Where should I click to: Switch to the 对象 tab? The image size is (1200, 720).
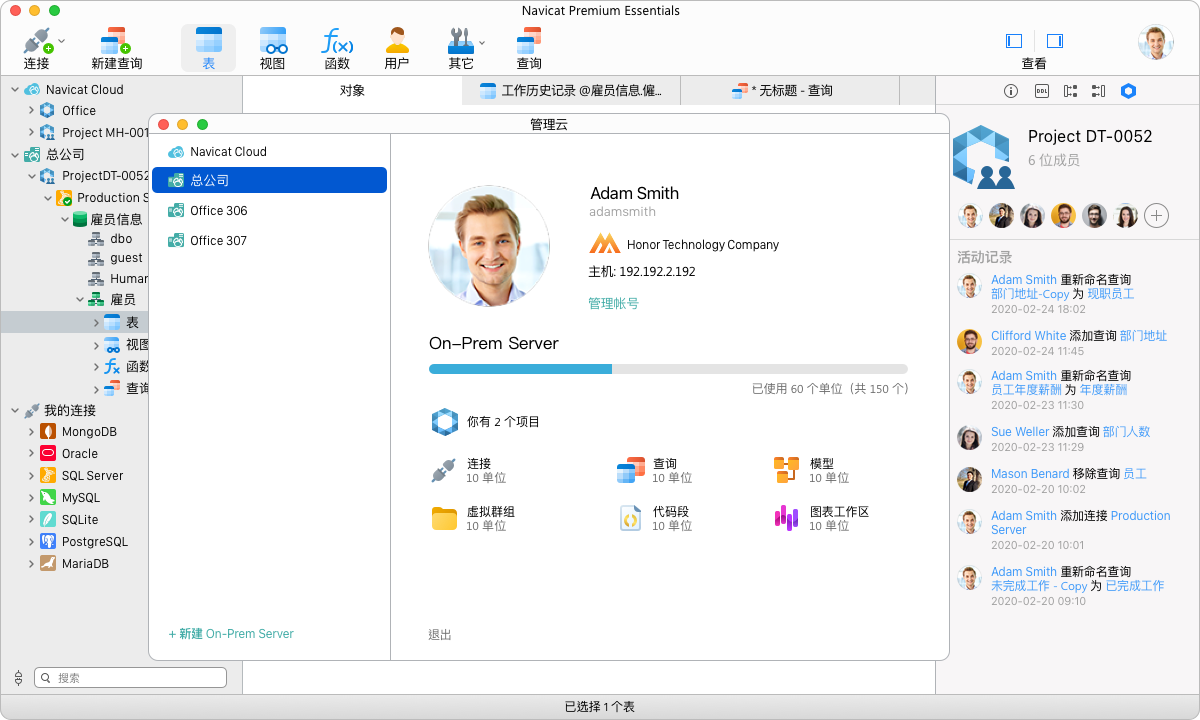pyautogui.click(x=352, y=91)
